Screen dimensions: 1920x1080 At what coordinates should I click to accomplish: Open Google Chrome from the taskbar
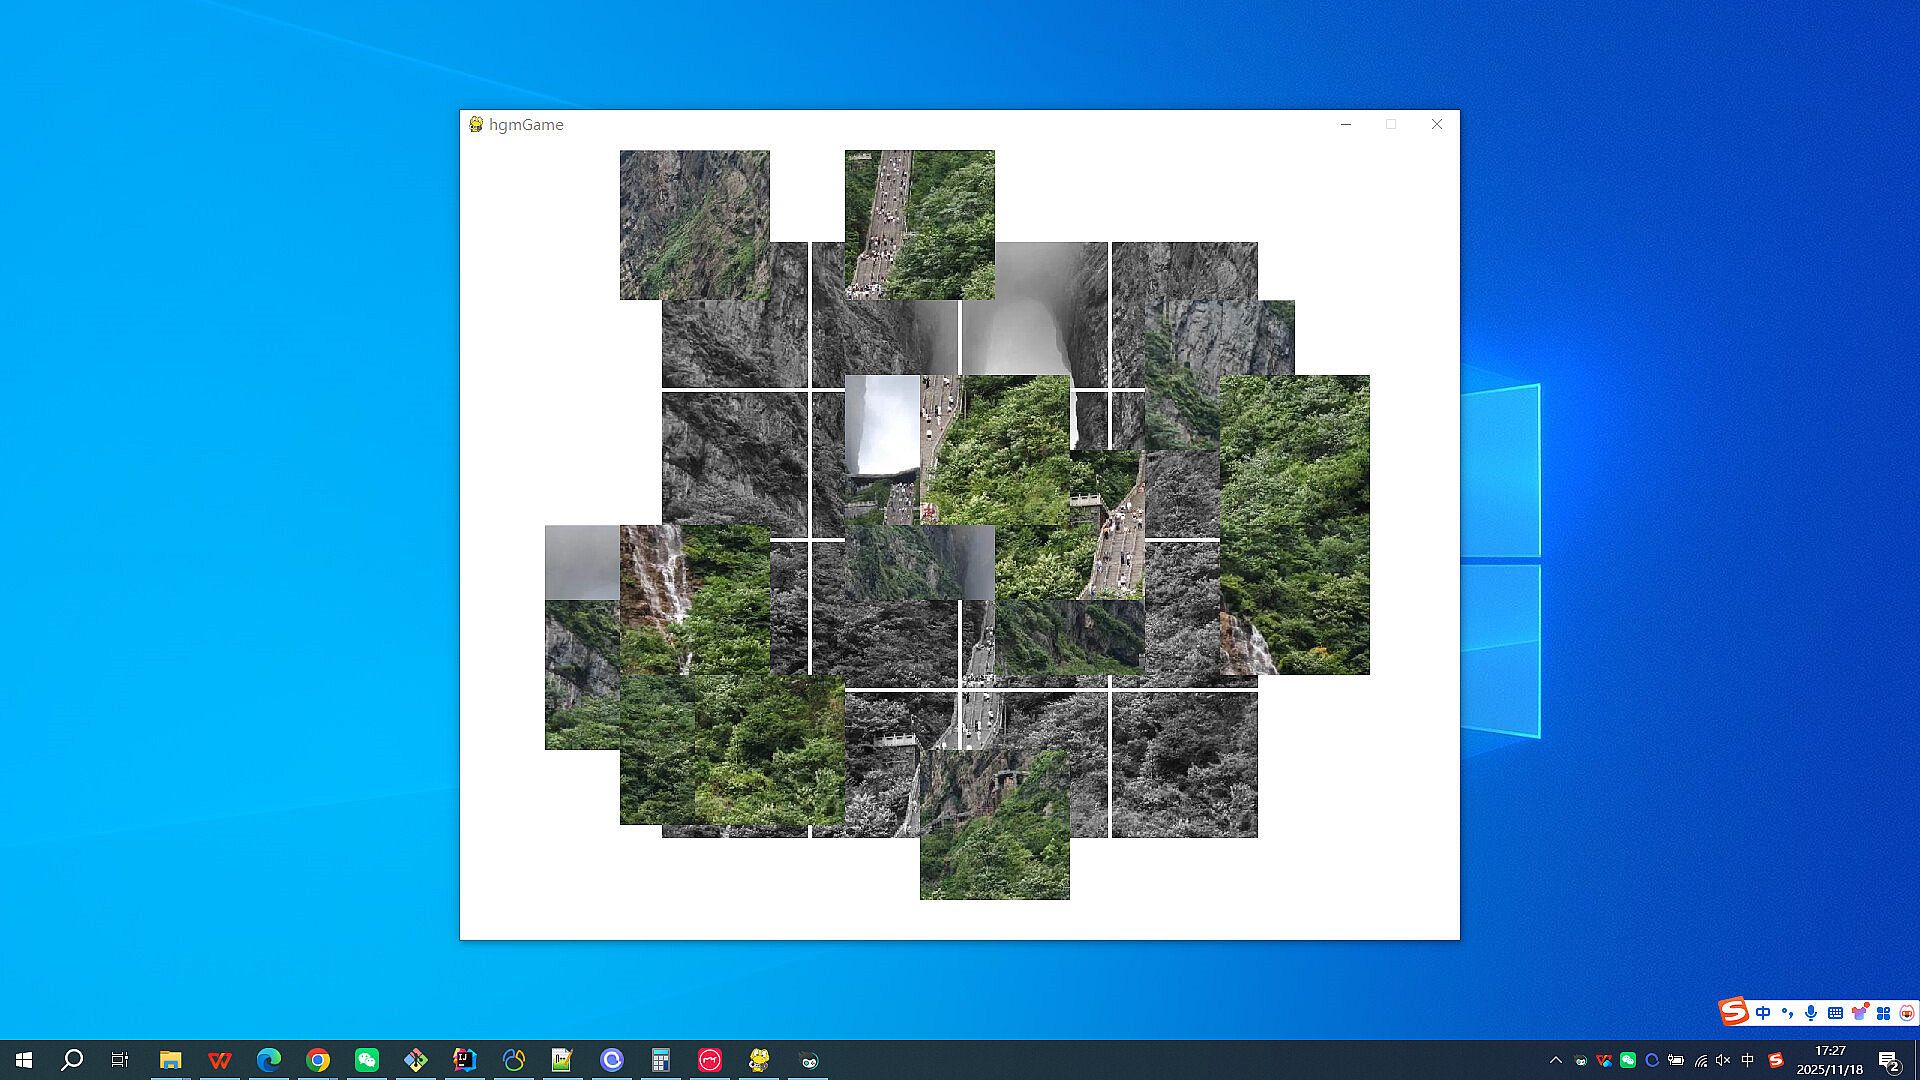pos(318,1060)
